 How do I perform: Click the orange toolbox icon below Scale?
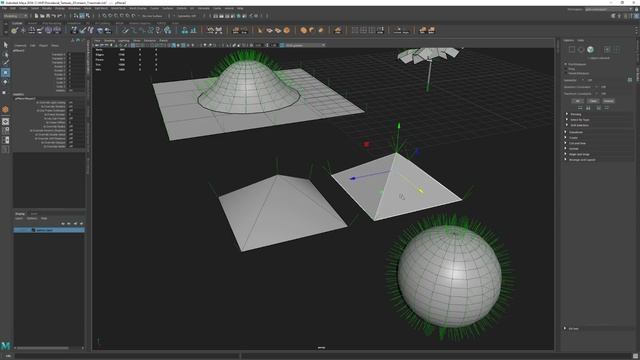tap(5, 109)
